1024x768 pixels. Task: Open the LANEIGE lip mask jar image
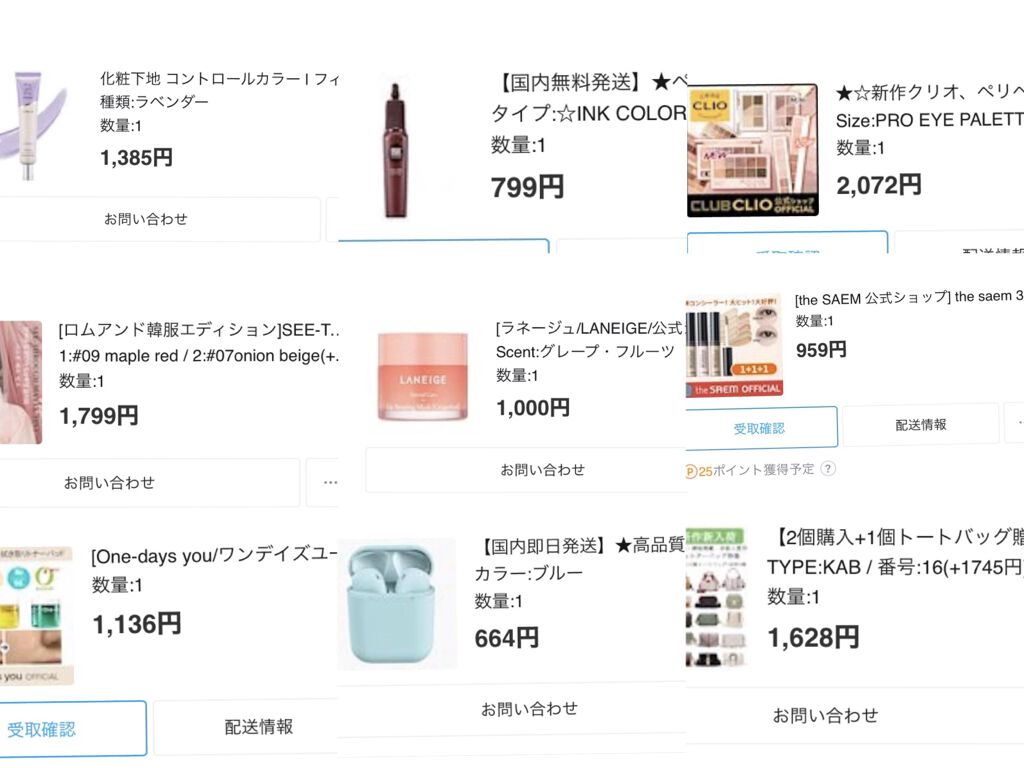click(424, 377)
